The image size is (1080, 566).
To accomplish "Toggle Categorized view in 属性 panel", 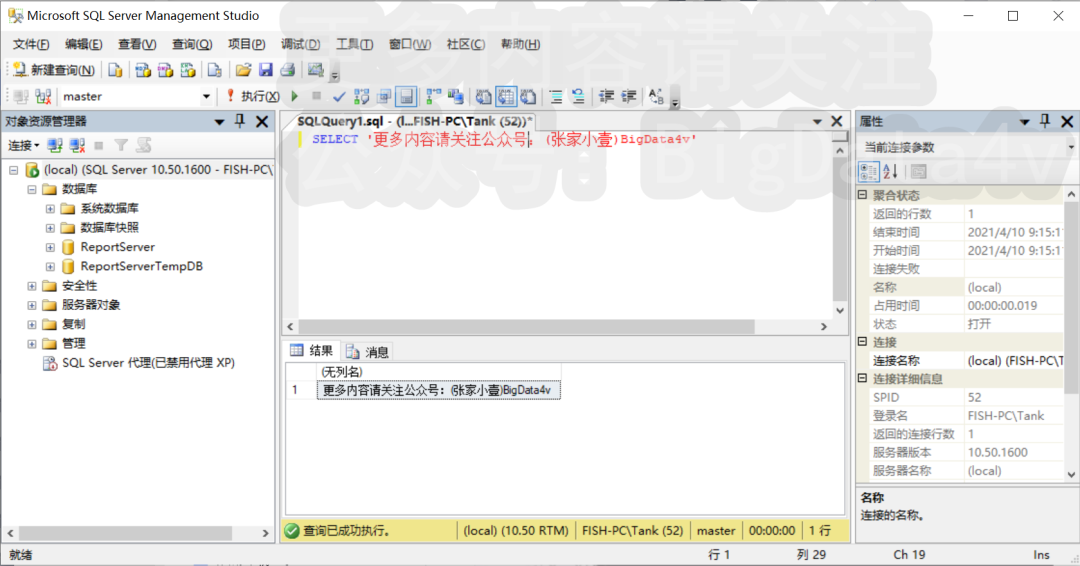I will tap(869, 171).
